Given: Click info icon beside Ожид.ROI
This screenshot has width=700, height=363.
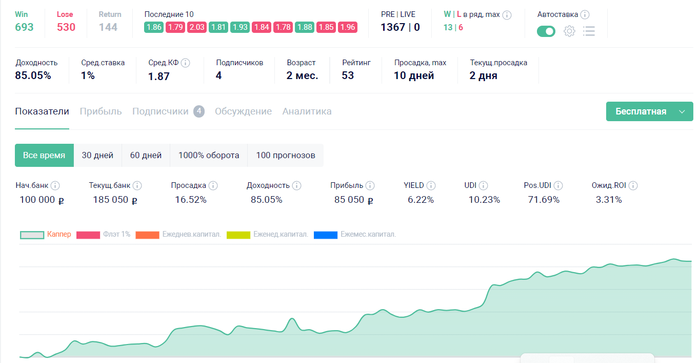Looking at the screenshot, I should pos(633,185).
